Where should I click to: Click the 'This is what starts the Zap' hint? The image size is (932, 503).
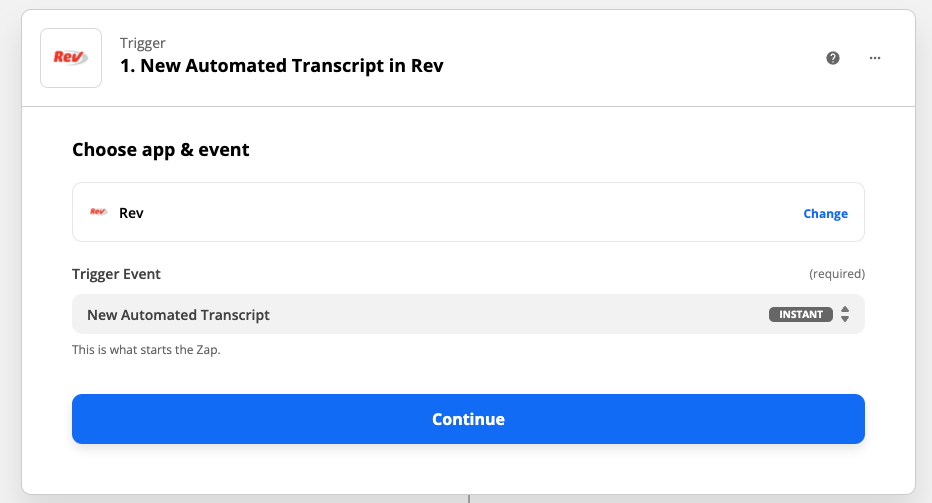click(146, 350)
